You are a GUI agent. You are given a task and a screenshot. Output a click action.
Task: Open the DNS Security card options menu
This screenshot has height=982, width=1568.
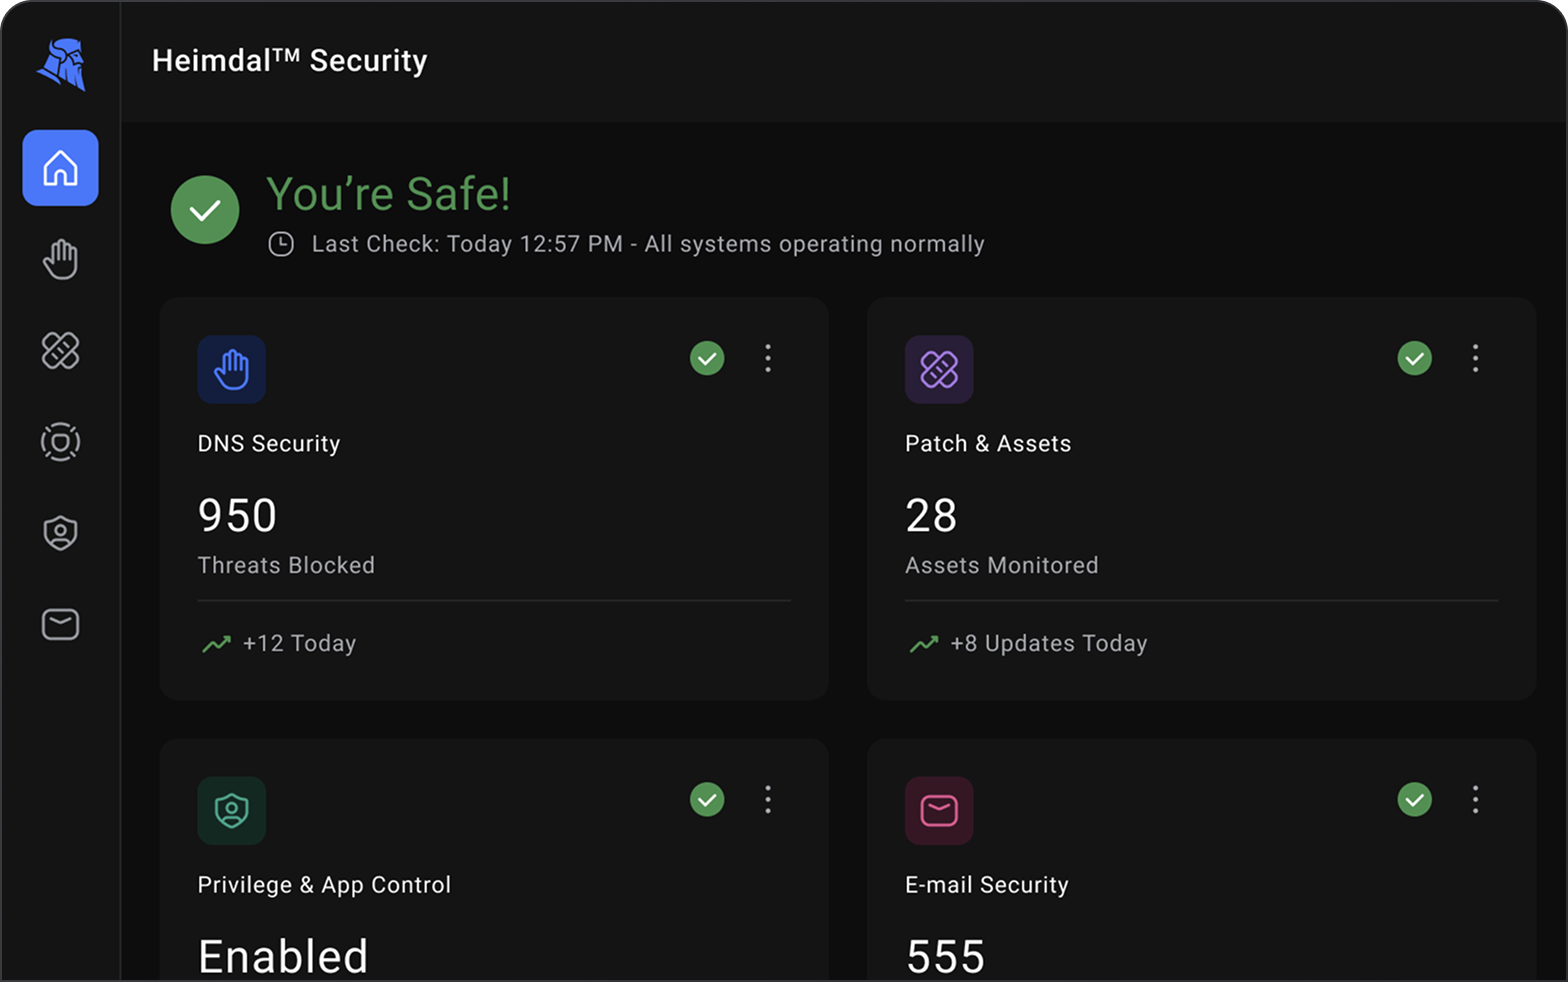tap(768, 358)
